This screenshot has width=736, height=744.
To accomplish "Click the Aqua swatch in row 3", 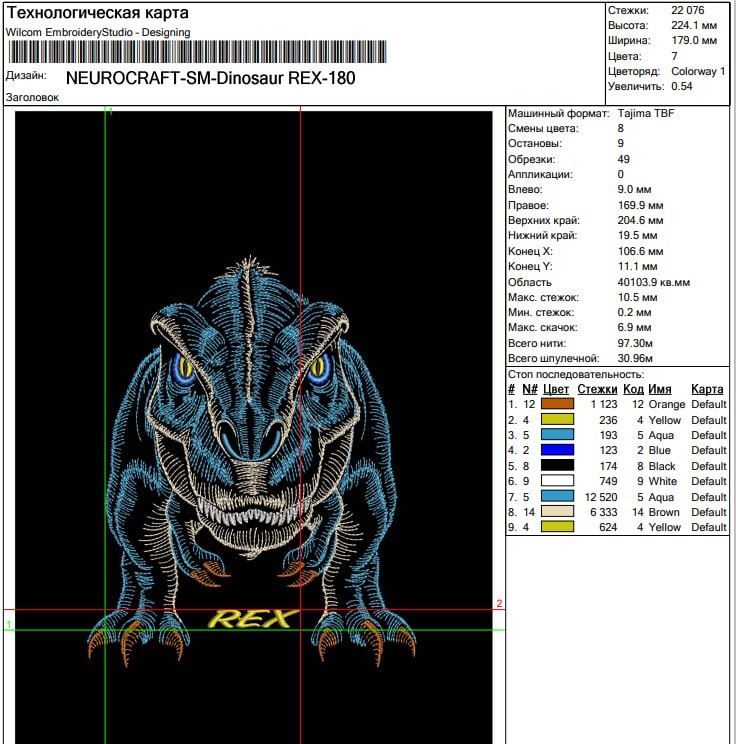I will pyautogui.click(x=557, y=435).
